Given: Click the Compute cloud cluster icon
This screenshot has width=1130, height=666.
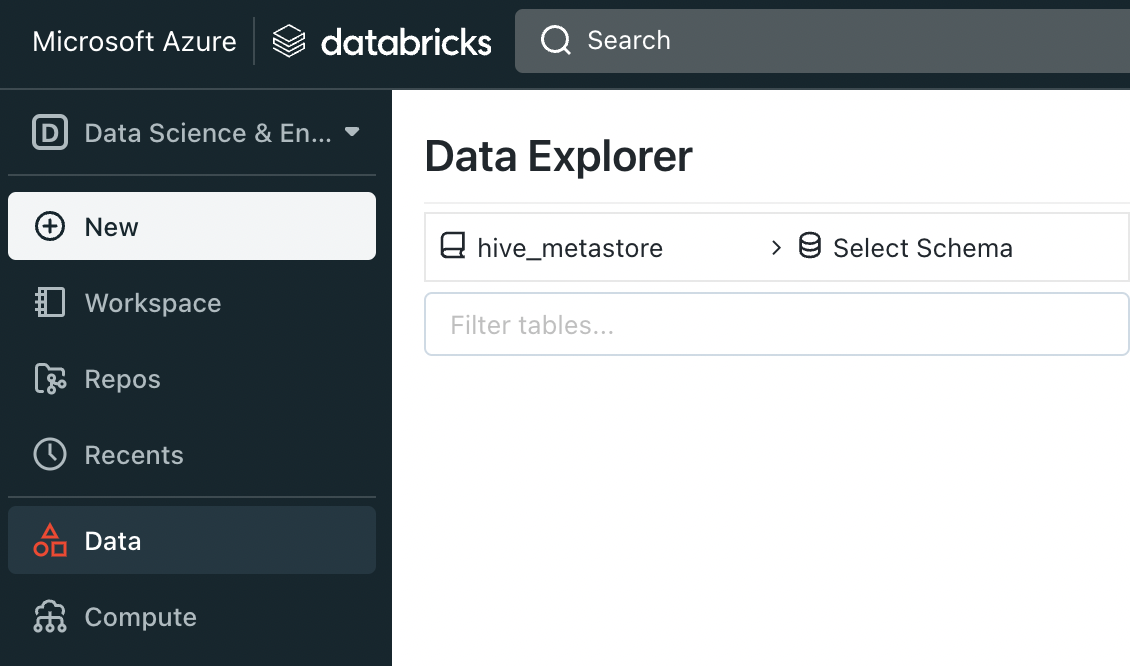Looking at the screenshot, I should tap(50, 617).
